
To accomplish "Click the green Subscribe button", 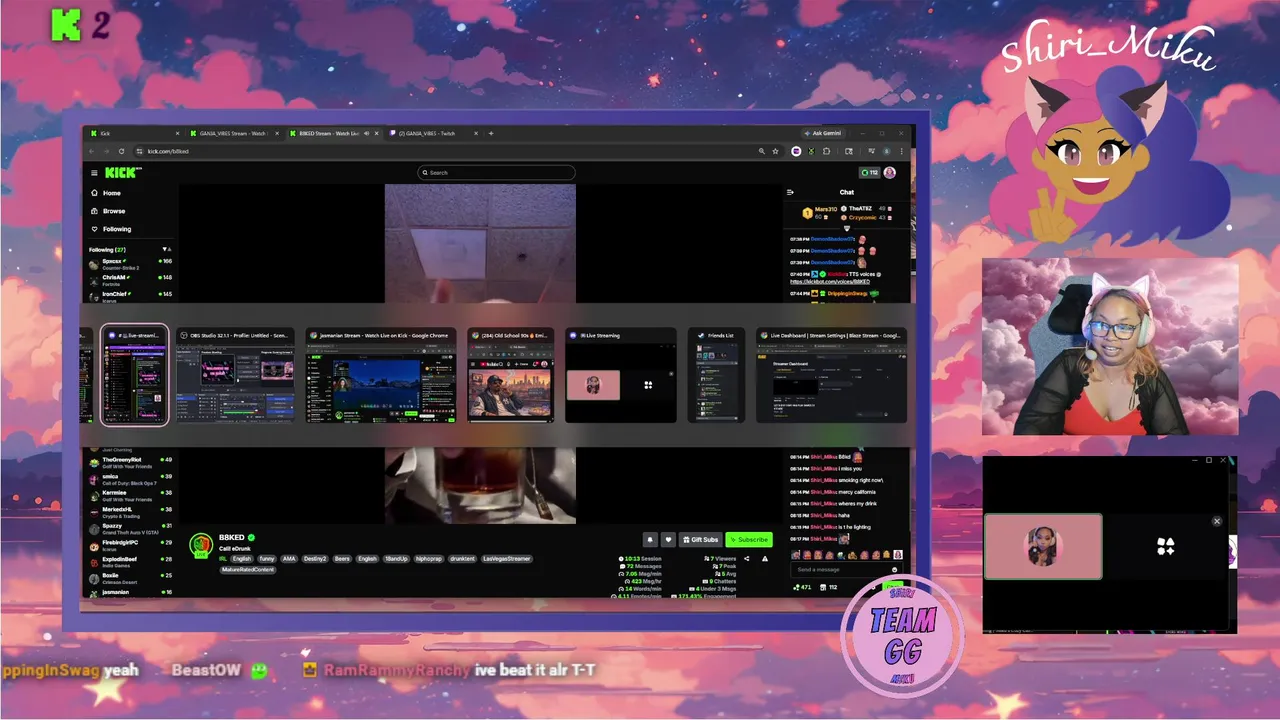I will pos(749,539).
